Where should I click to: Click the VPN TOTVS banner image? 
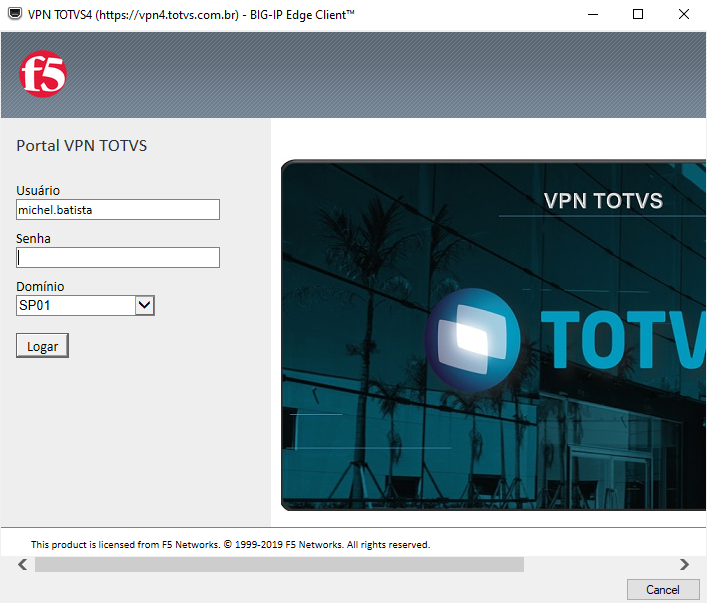pos(493,335)
